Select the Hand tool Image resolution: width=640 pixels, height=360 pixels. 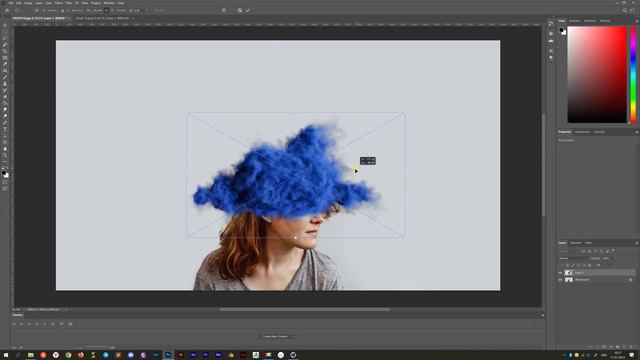(x=5, y=149)
